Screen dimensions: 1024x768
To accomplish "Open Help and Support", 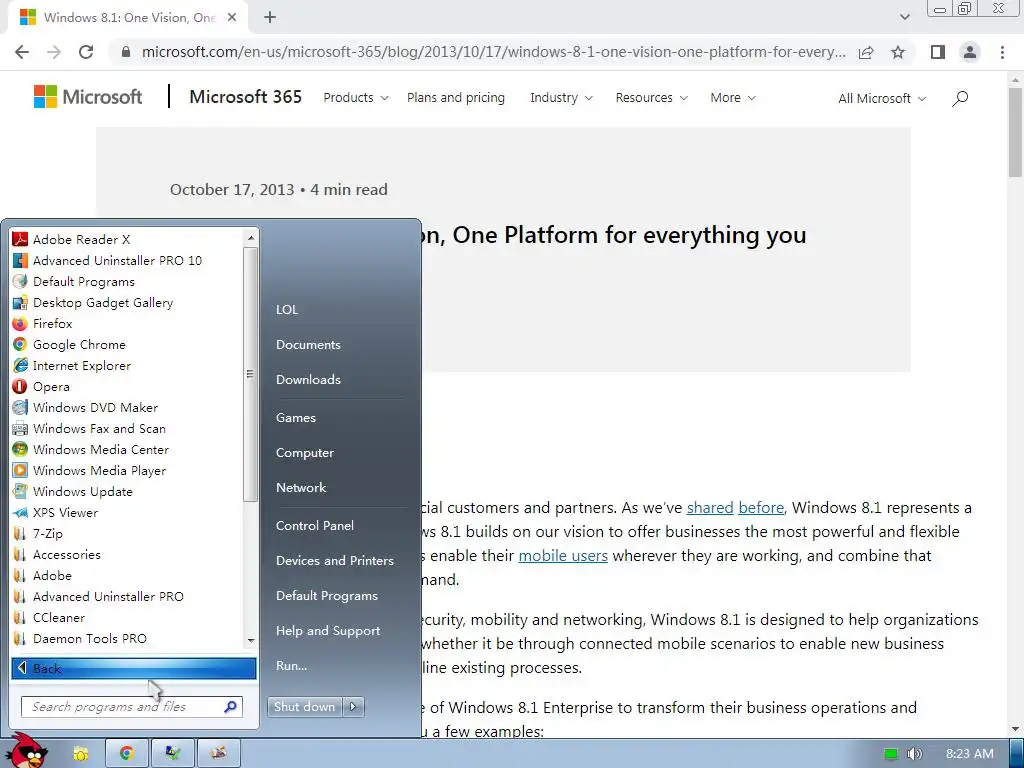I will [x=328, y=631].
